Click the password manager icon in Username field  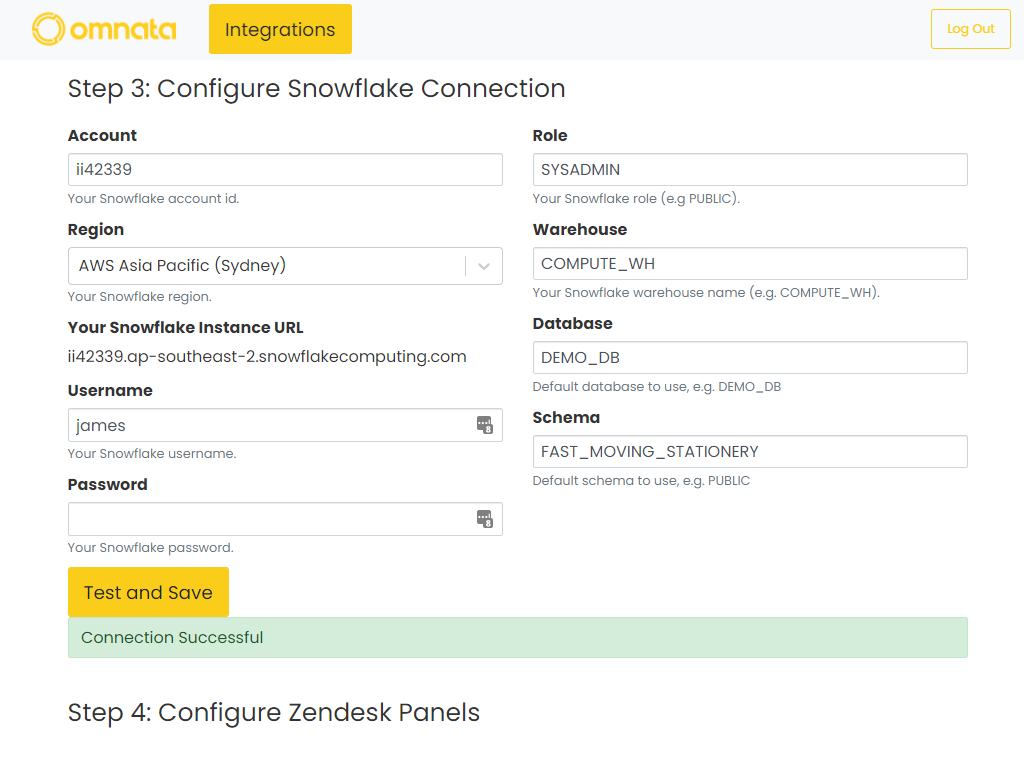(485, 425)
